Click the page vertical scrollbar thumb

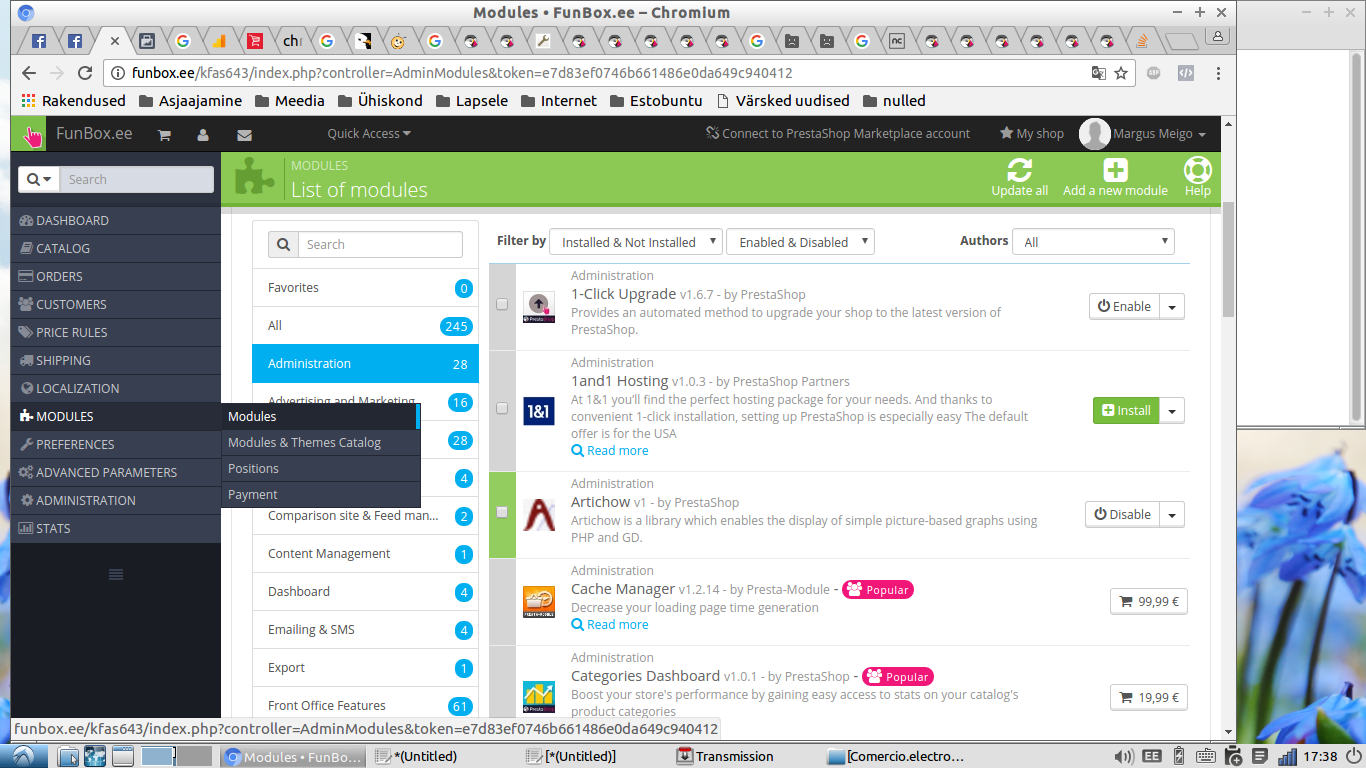pyautogui.click(x=1228, y=260)
